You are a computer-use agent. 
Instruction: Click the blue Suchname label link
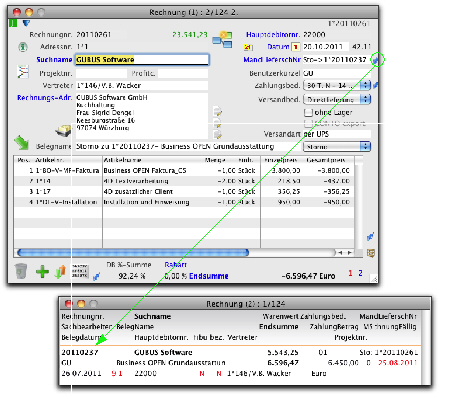pyautogui.click(x=54, y=60)
